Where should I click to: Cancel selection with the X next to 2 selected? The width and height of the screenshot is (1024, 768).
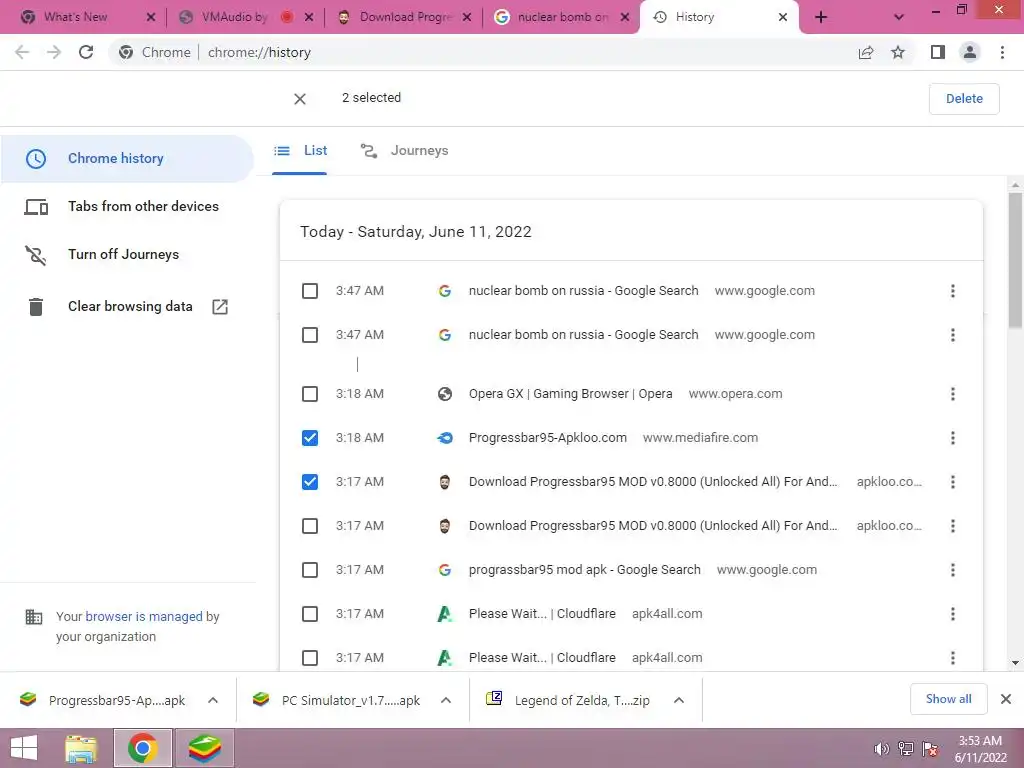(x=300, y=99)
